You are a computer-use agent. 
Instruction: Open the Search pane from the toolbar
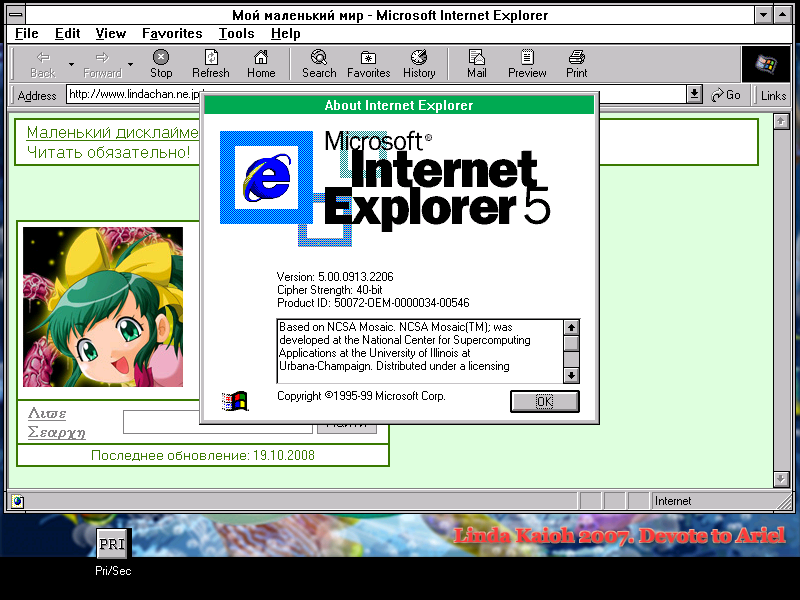click(319, 64)
